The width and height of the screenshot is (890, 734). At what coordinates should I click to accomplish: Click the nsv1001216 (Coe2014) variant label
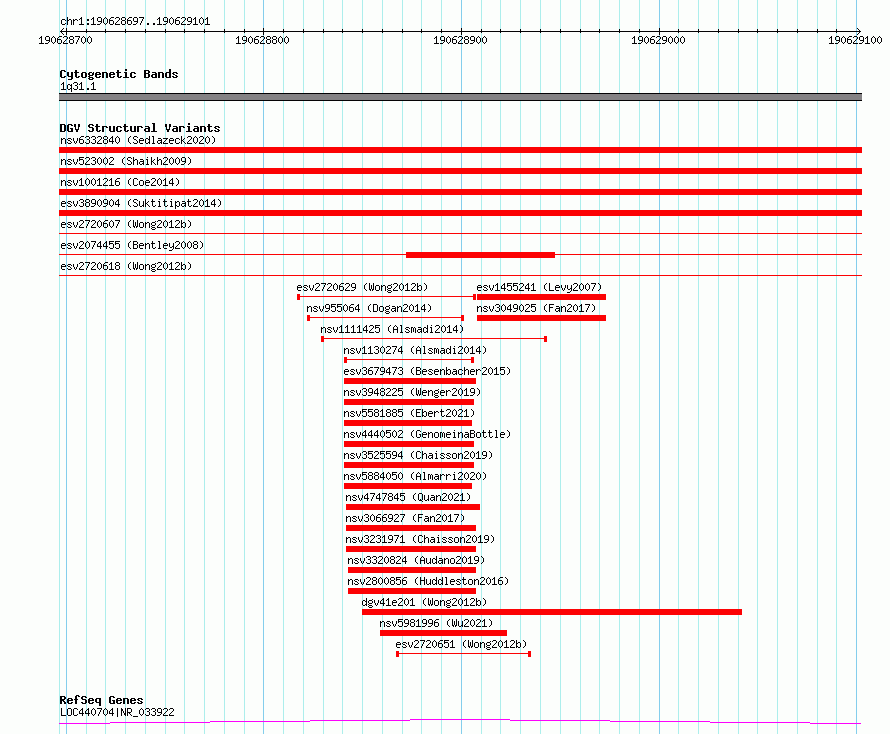[120, 182]
